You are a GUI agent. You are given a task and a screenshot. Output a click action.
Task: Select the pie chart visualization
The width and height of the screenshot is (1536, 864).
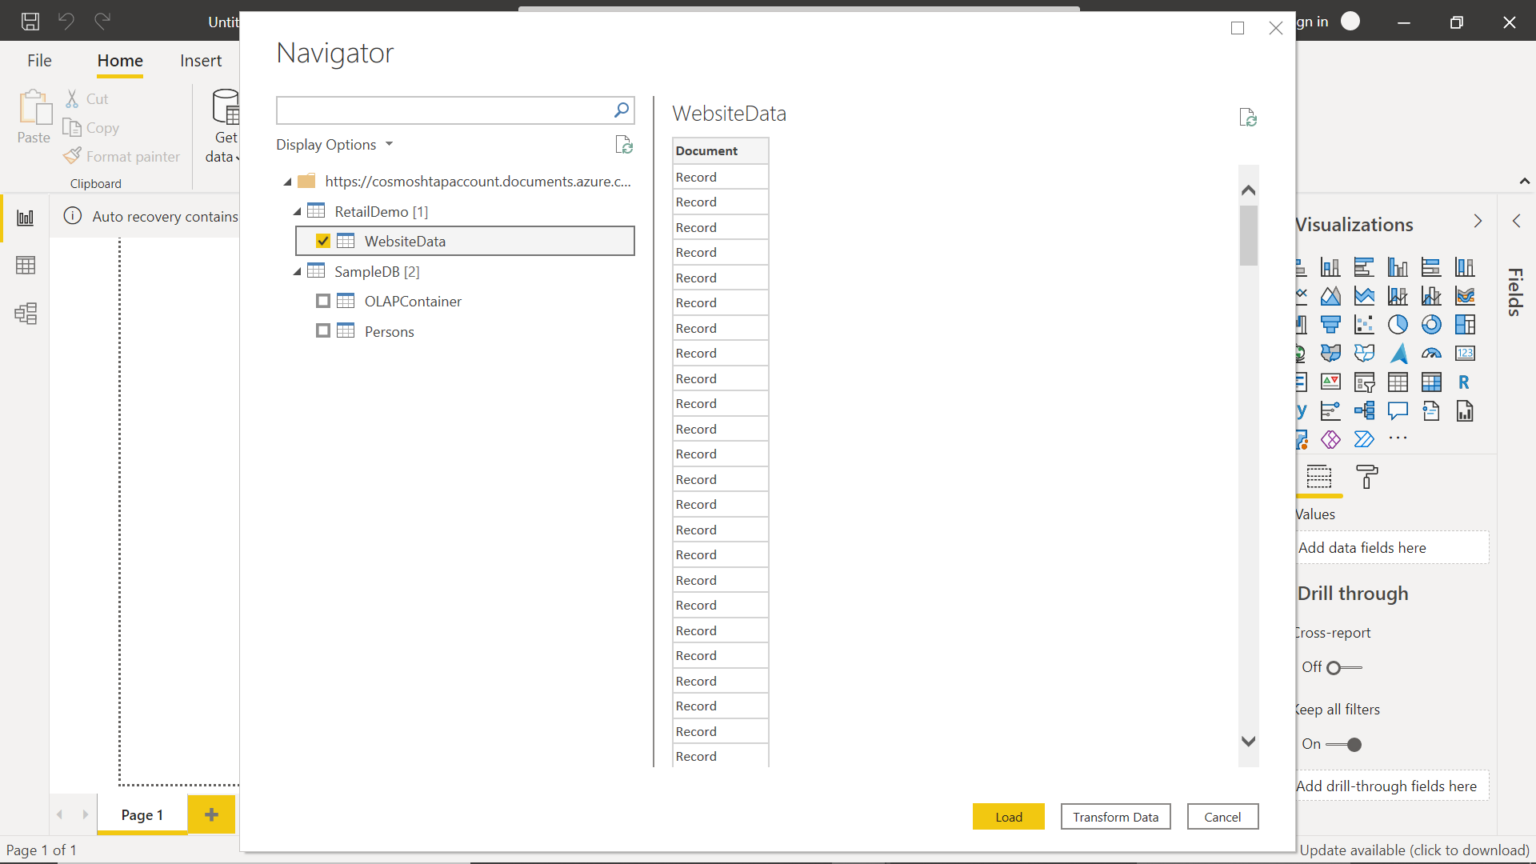point(1398,324)
